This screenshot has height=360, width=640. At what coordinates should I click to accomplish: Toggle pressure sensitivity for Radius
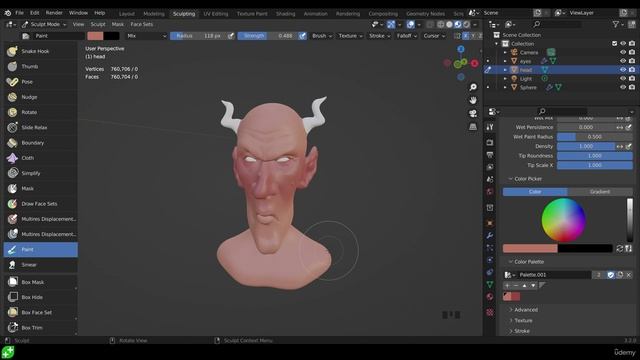point(231,36)
